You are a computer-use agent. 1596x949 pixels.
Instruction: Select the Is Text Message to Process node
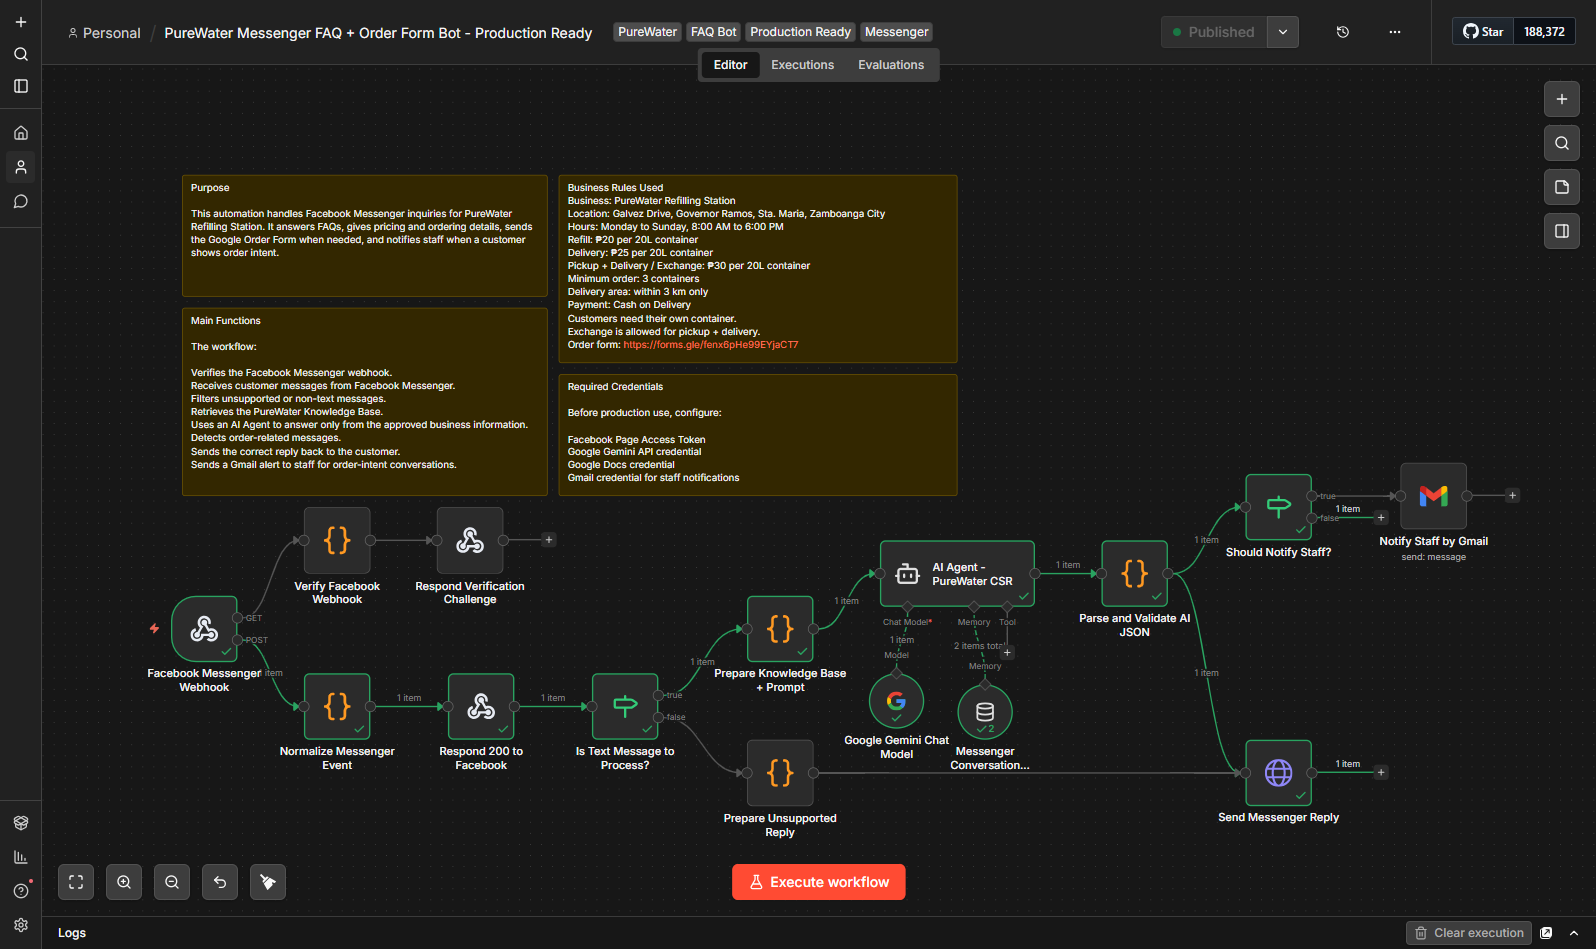(x=625, y=706)
